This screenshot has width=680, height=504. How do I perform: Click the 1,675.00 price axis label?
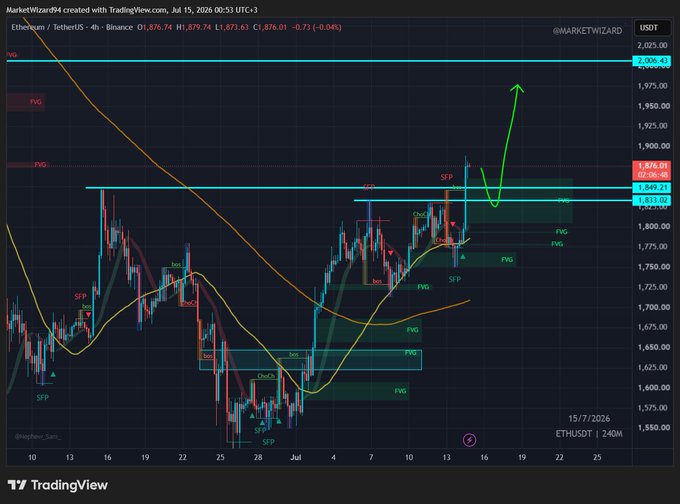(652, 327)
